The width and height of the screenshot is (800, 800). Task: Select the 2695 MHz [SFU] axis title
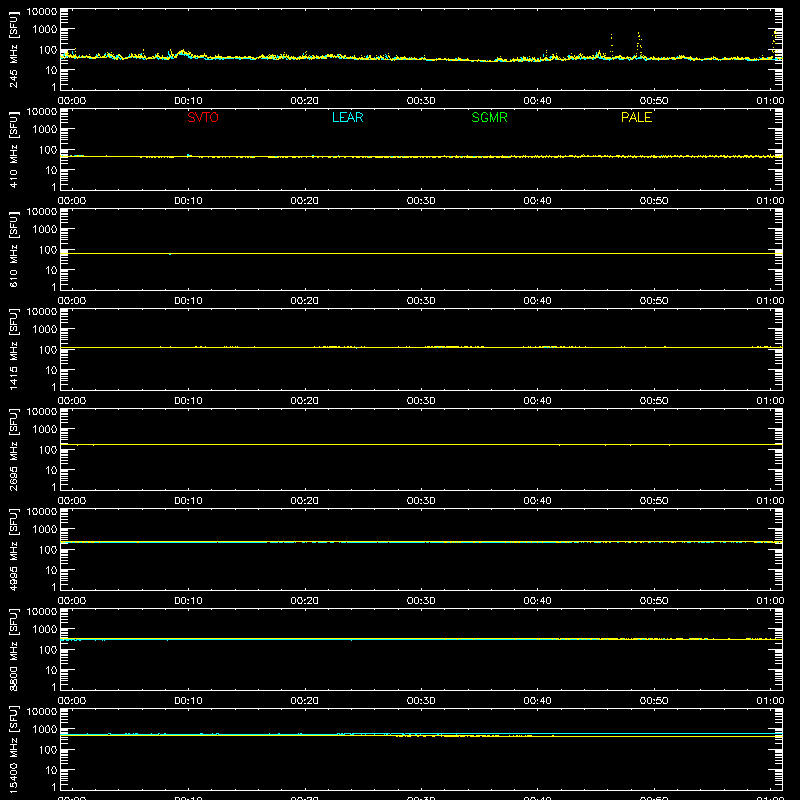coord(14,449)
